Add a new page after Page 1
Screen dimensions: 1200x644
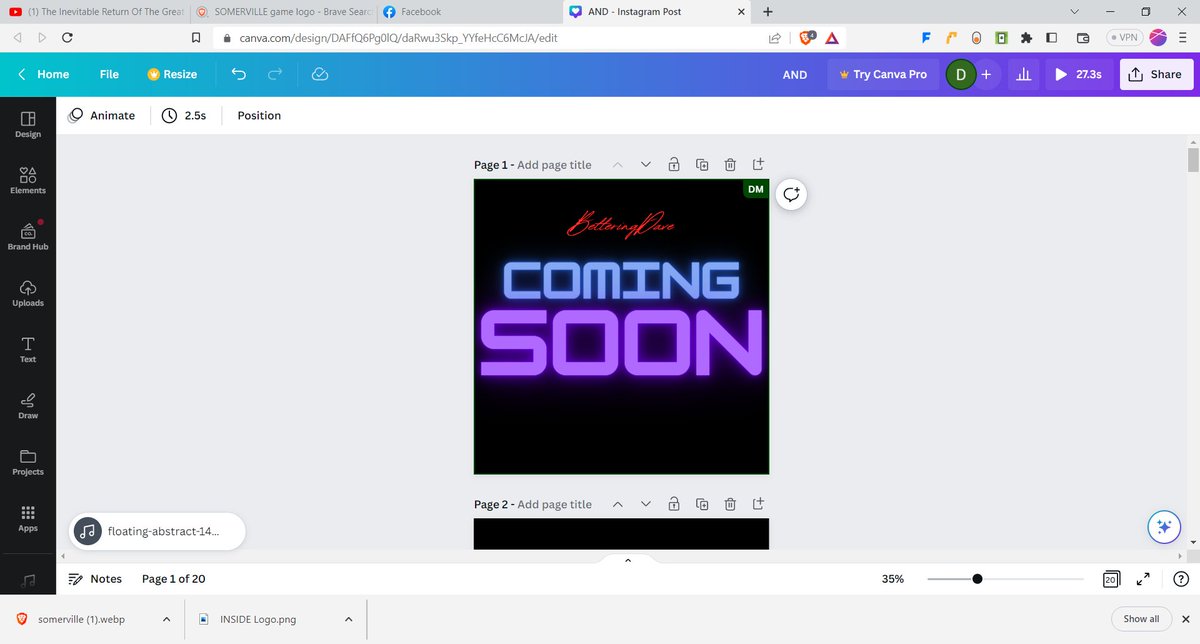758,165
